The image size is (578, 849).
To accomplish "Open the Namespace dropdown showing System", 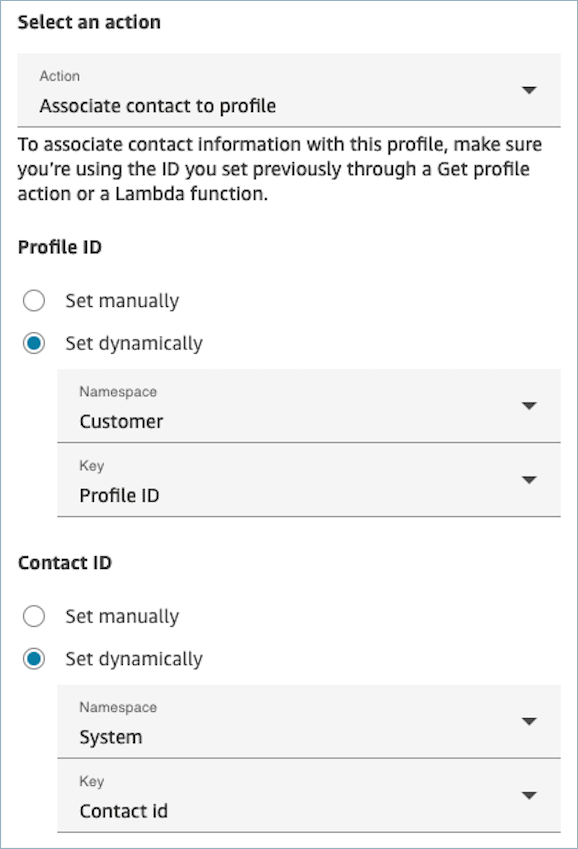I will [x=300, y=722].
